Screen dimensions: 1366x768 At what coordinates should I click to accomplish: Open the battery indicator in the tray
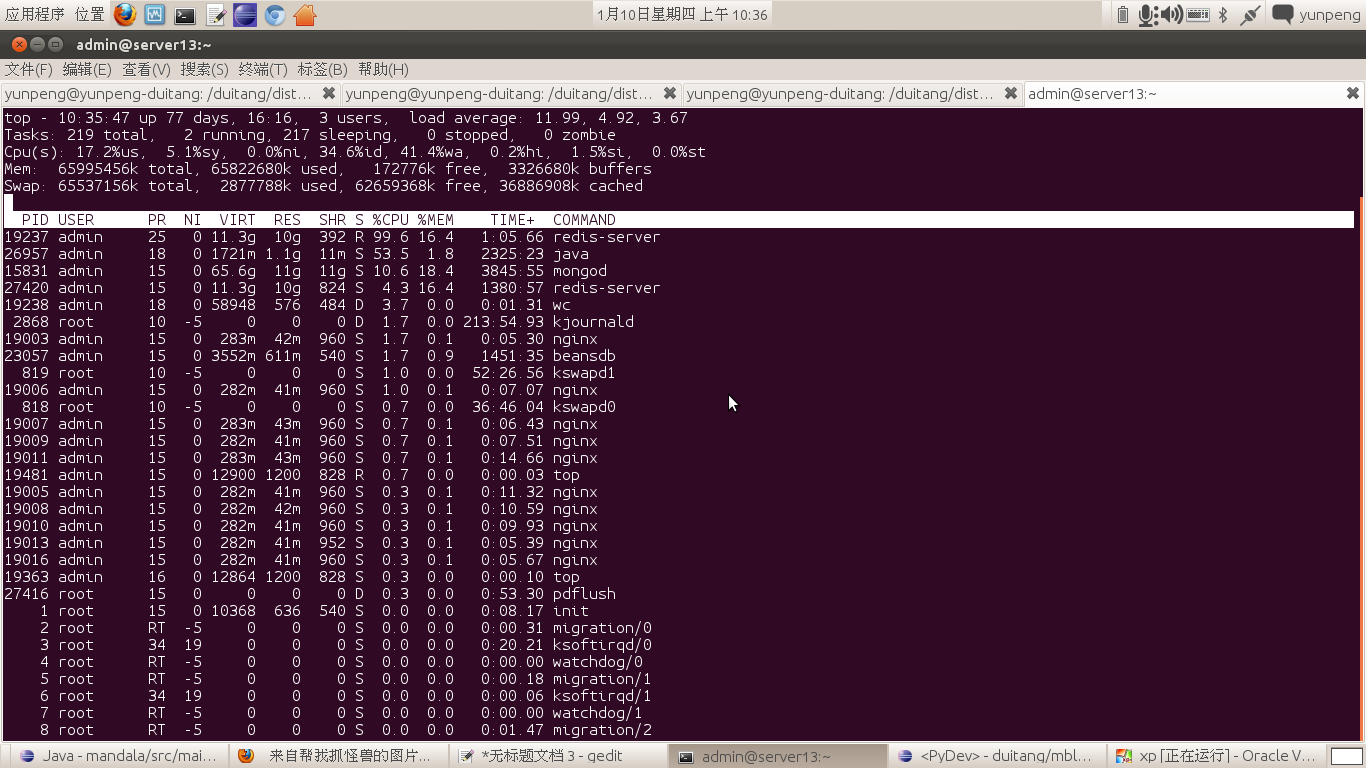(1123, 14)
